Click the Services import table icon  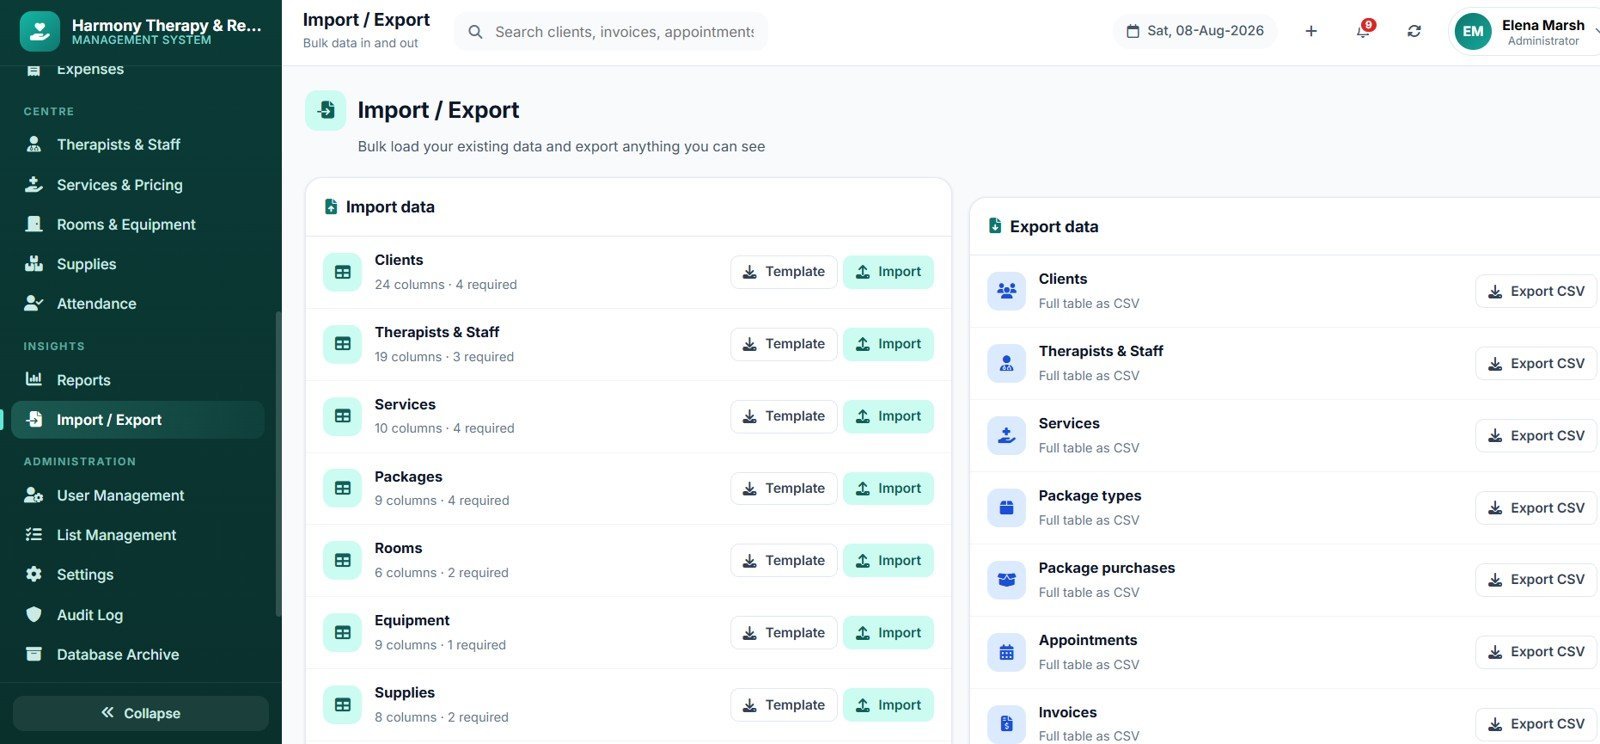click(x=342, y=416)
